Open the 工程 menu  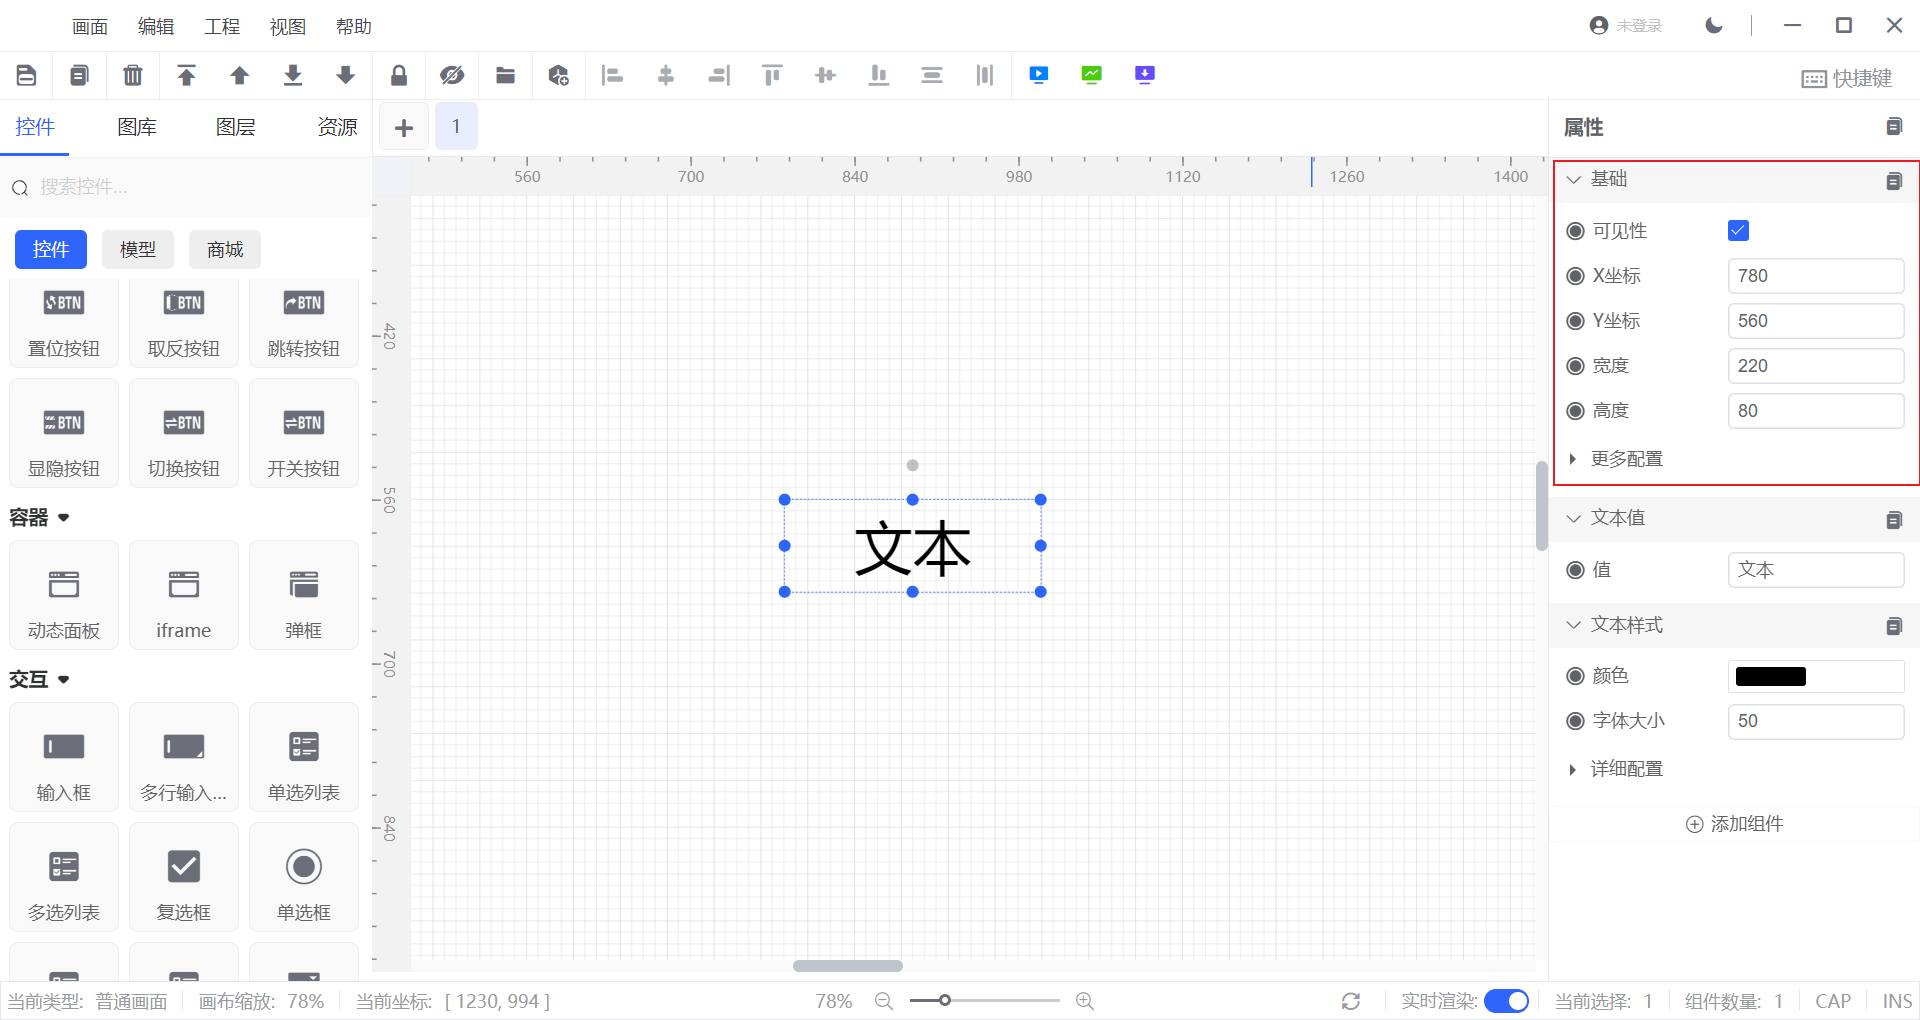(x=222, y=27)
